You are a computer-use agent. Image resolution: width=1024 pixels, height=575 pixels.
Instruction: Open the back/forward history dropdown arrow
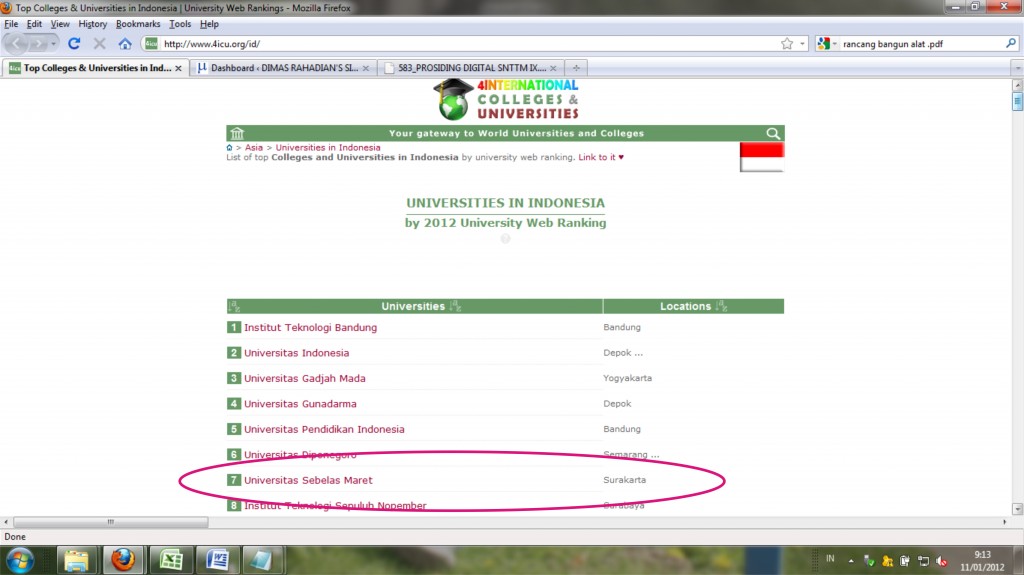pyautogui.click(x=54, y=44)
